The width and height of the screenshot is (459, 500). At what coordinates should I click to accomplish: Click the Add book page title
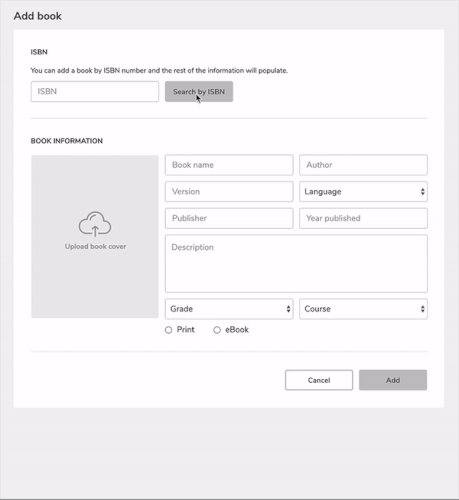coord(38,16)
